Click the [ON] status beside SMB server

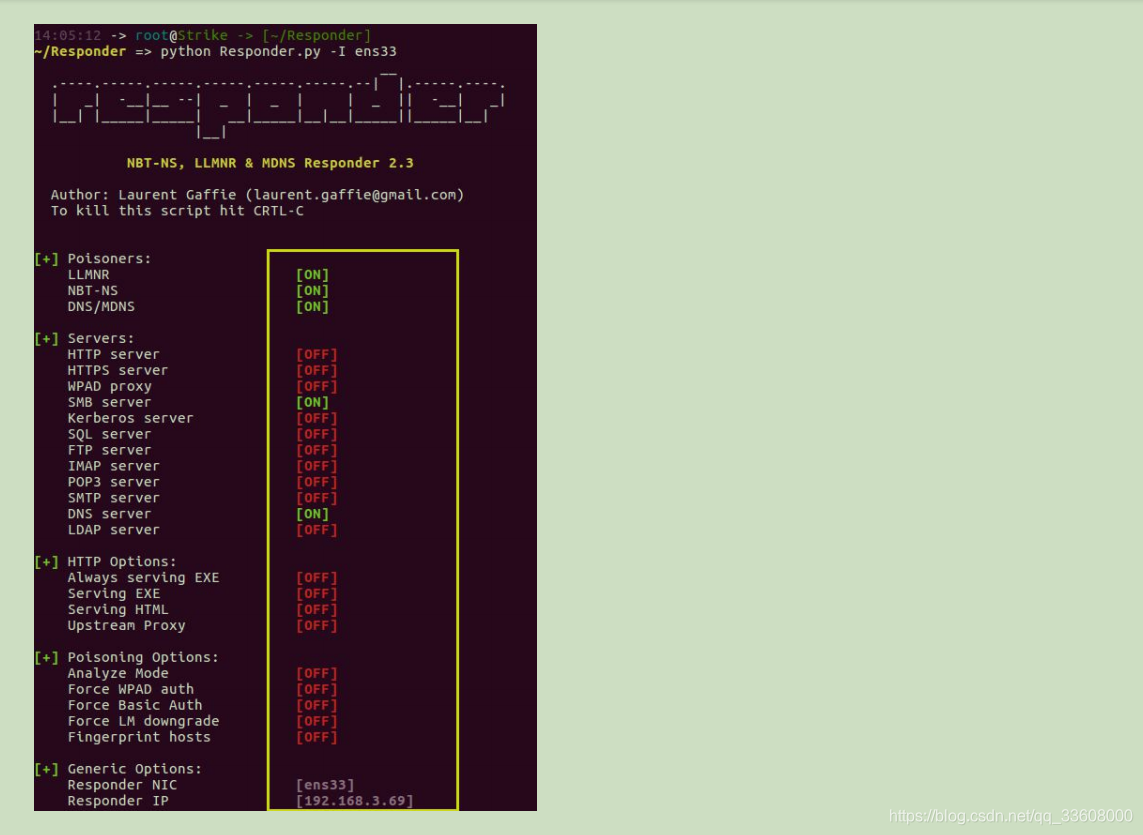click(x=312, y=403)
